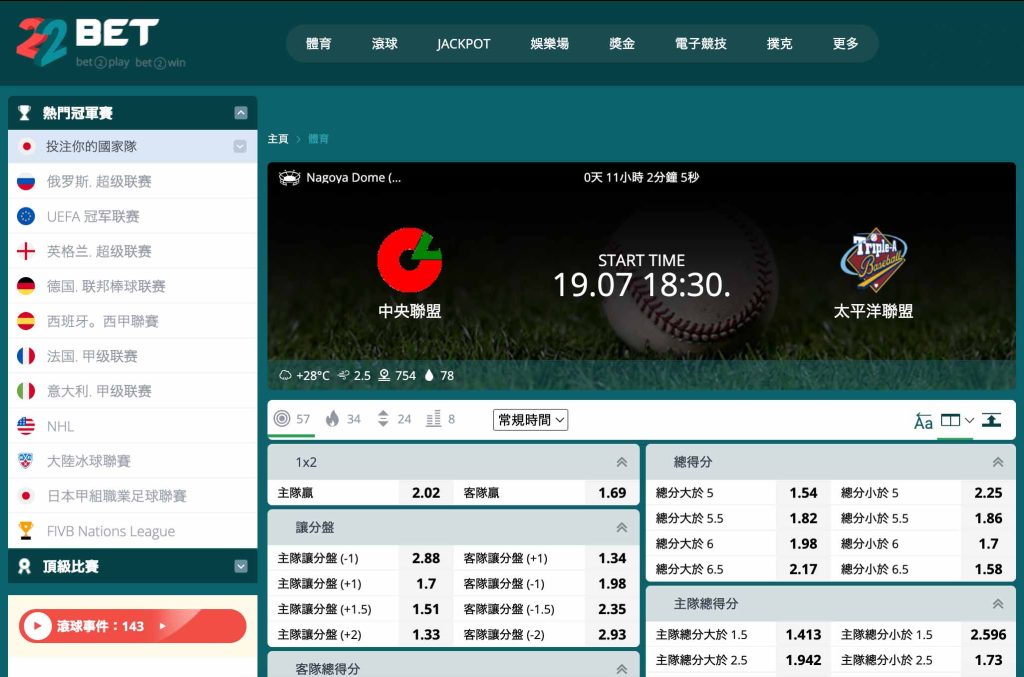Collapse the 客隊總得分 section

coord(622,669)
